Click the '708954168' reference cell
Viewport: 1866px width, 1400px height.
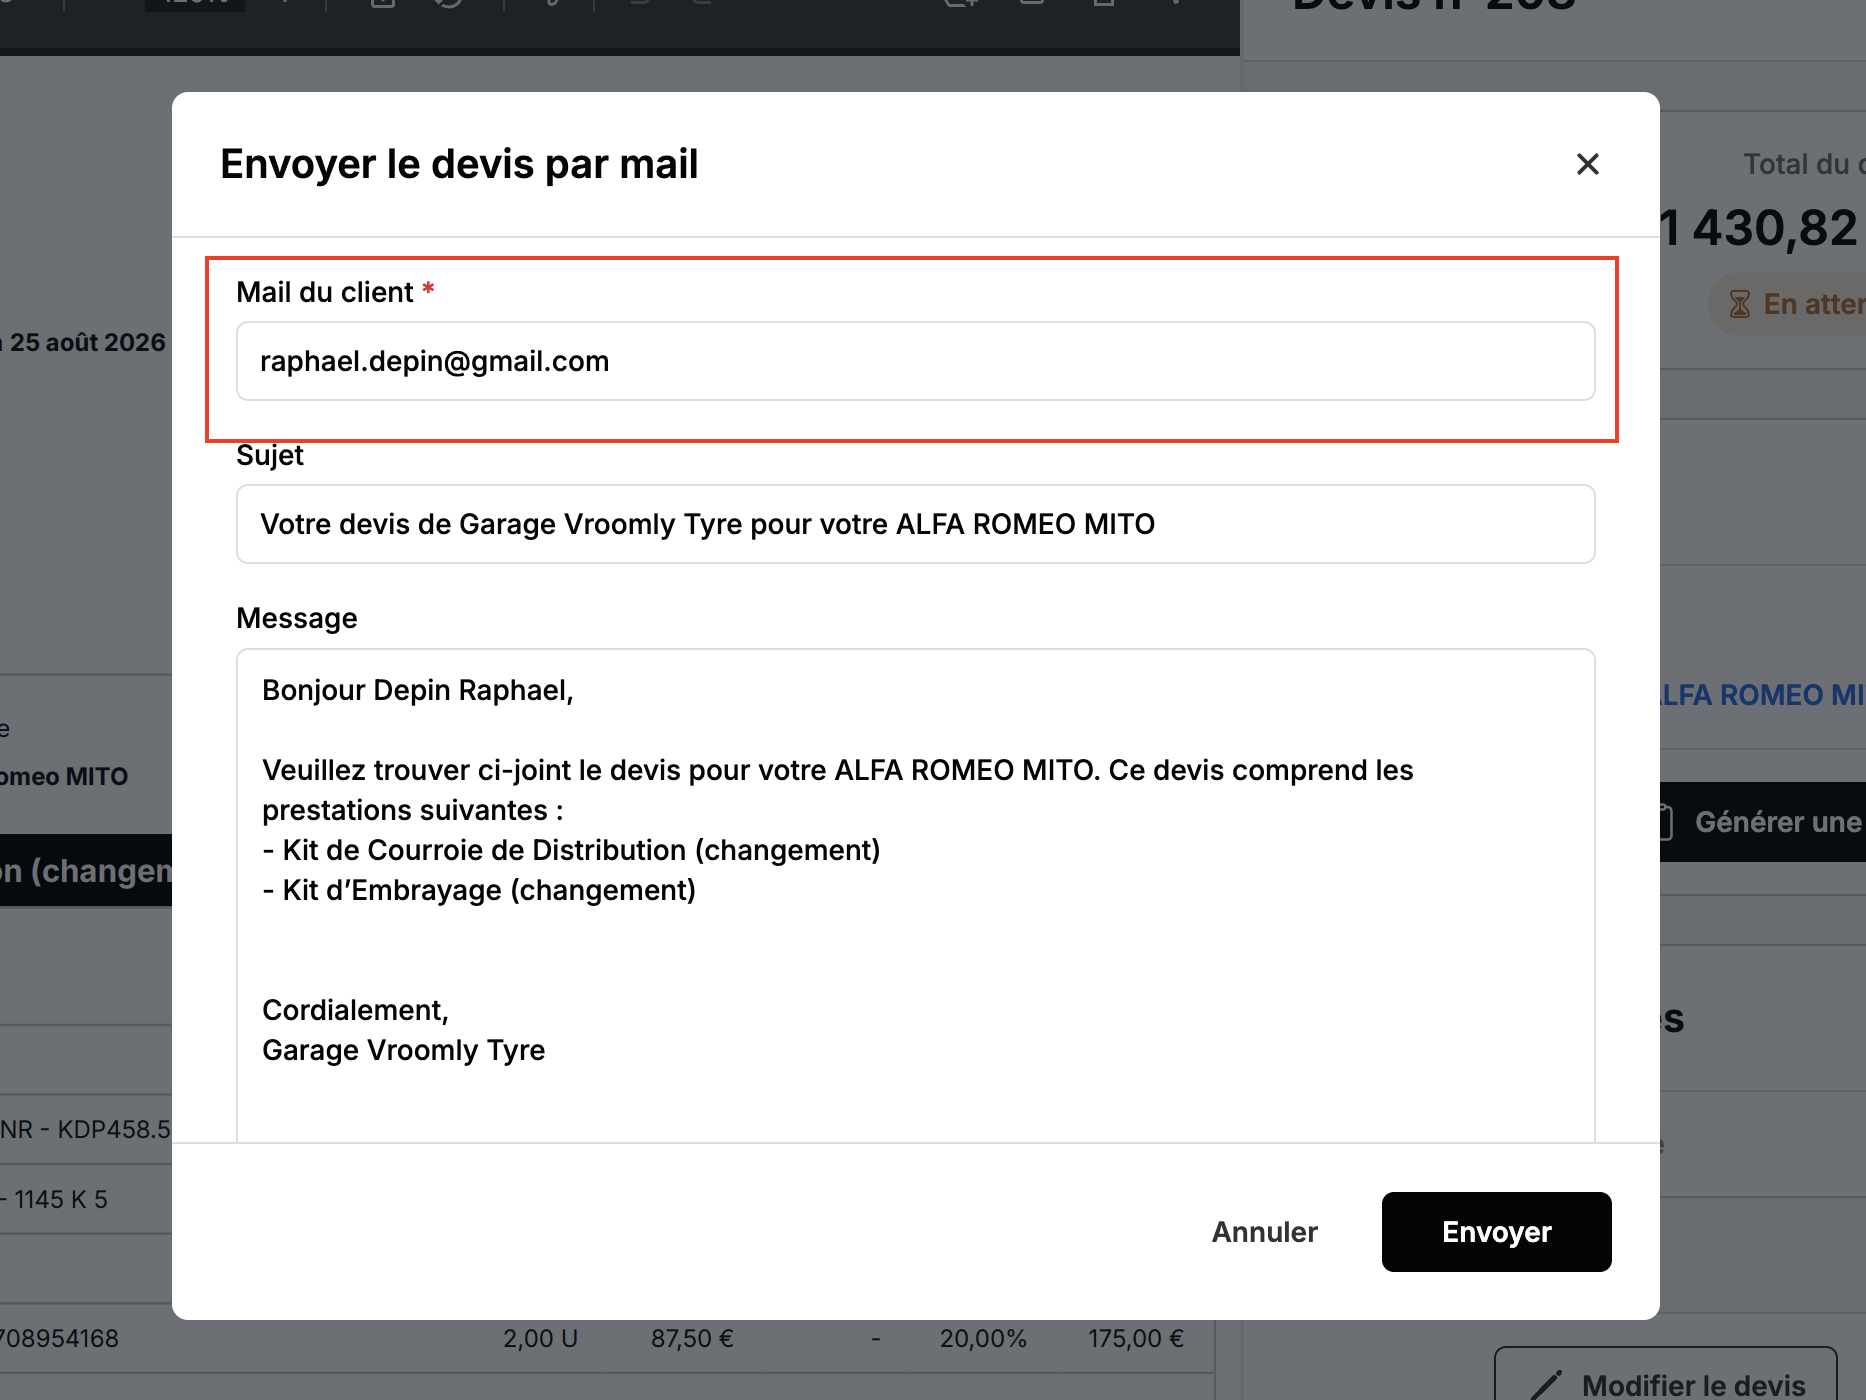click(59, 1338)
